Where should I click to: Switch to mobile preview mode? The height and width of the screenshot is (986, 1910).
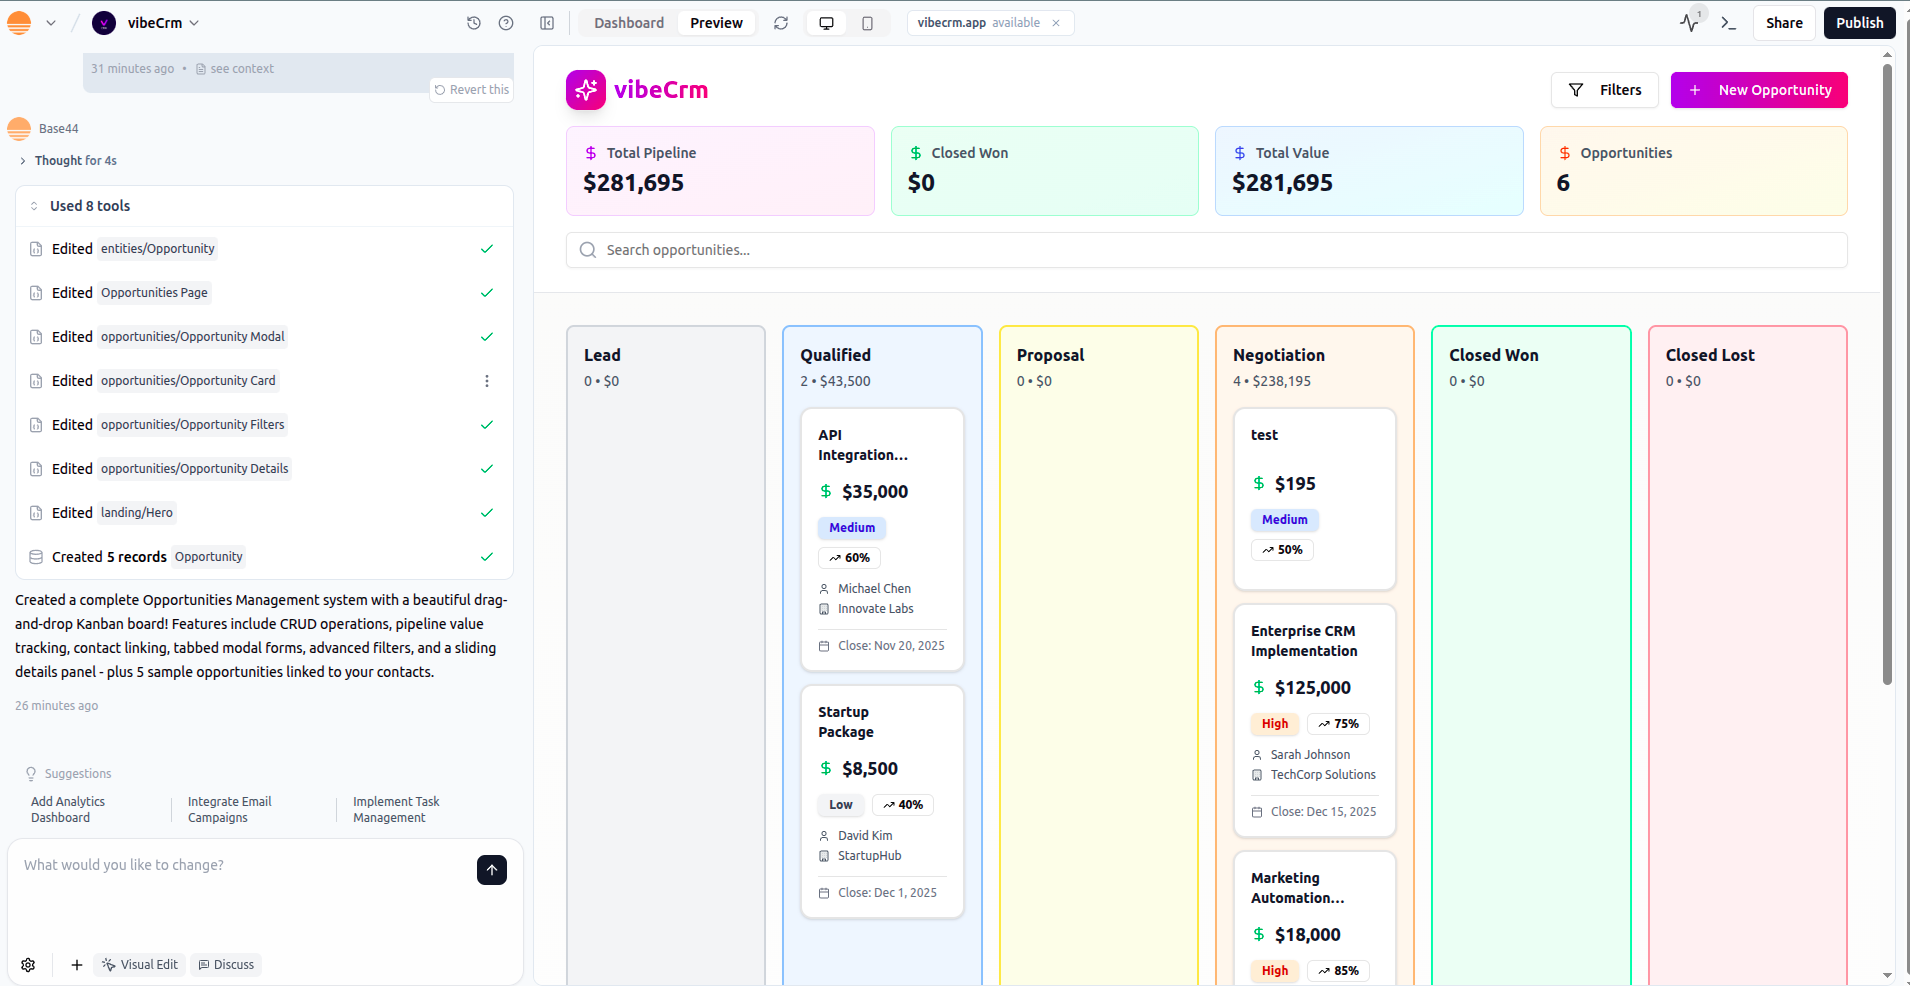[867, 23]
